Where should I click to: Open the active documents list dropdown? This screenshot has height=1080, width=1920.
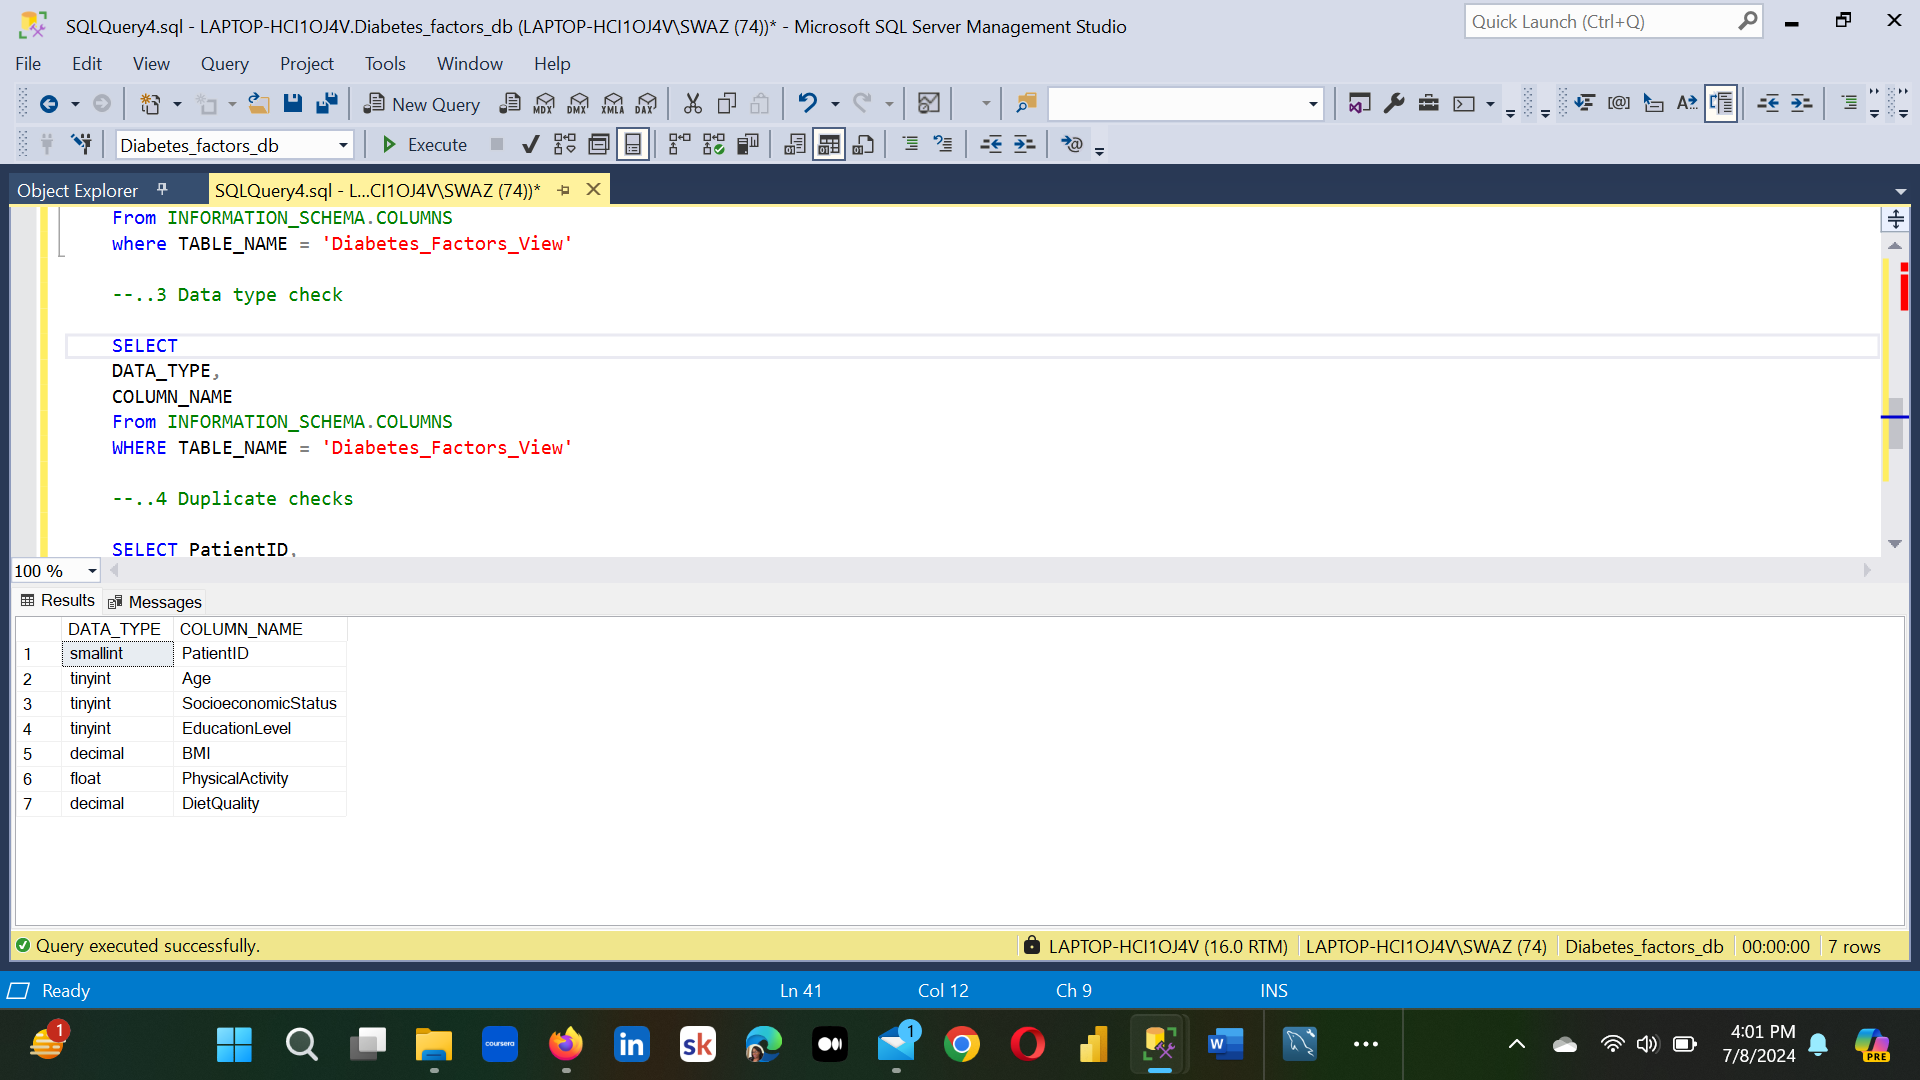tap(1900, 191)
